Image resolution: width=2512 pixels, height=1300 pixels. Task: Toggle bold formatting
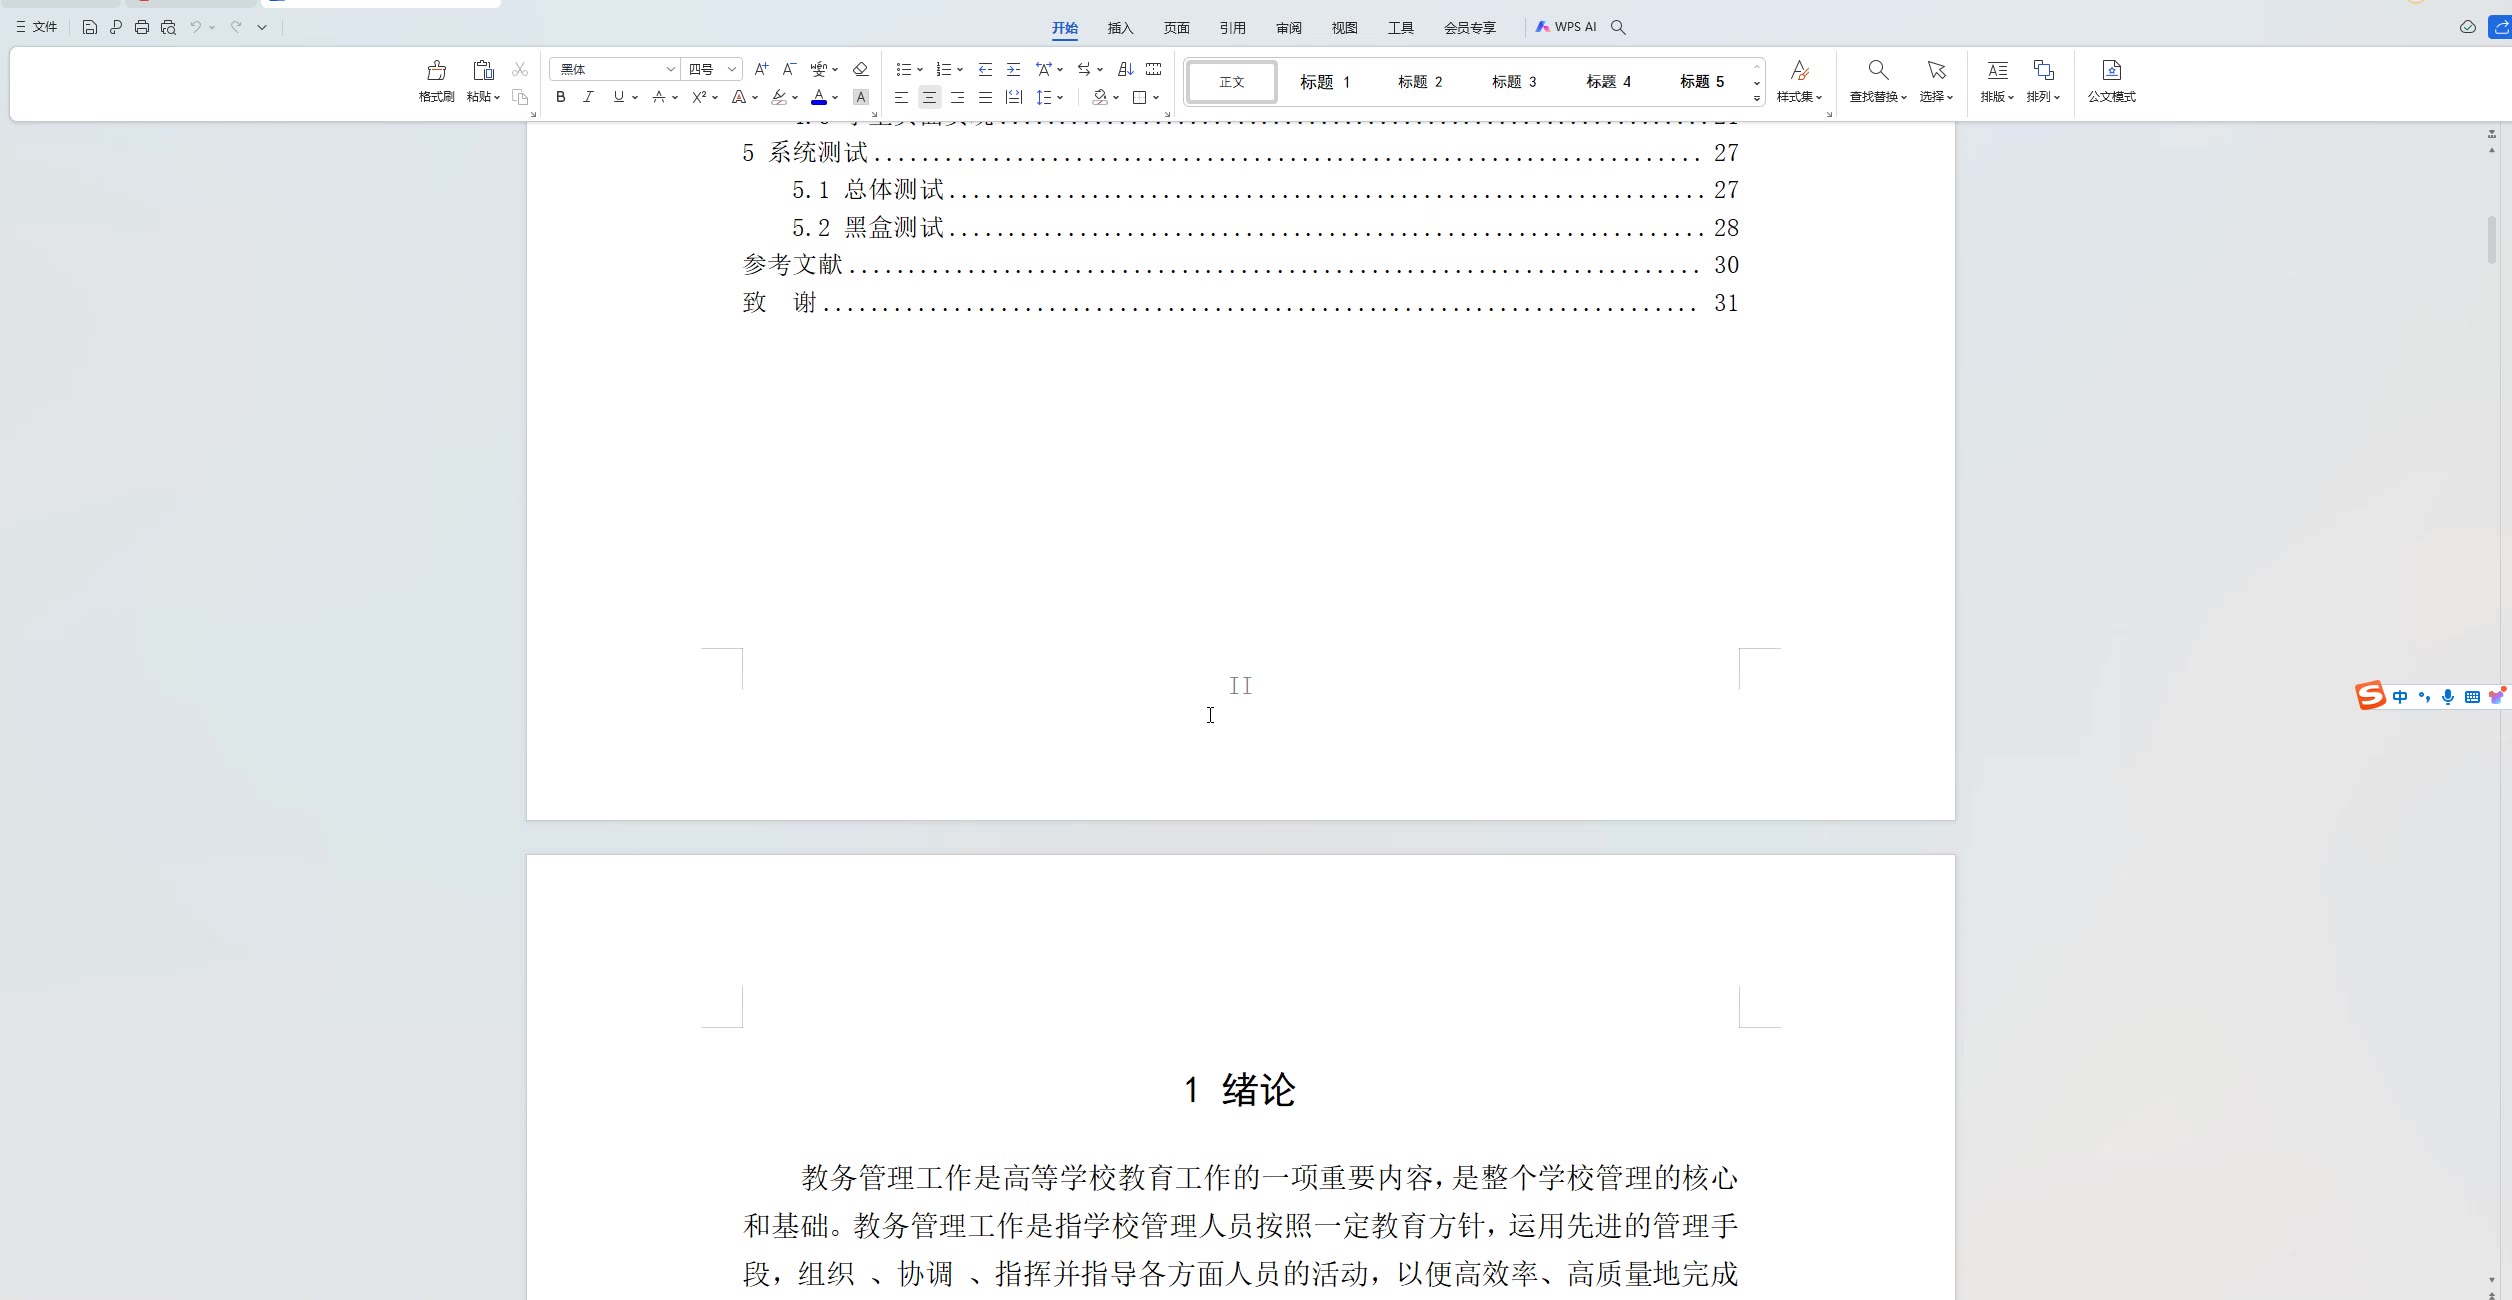click(561, 97)
